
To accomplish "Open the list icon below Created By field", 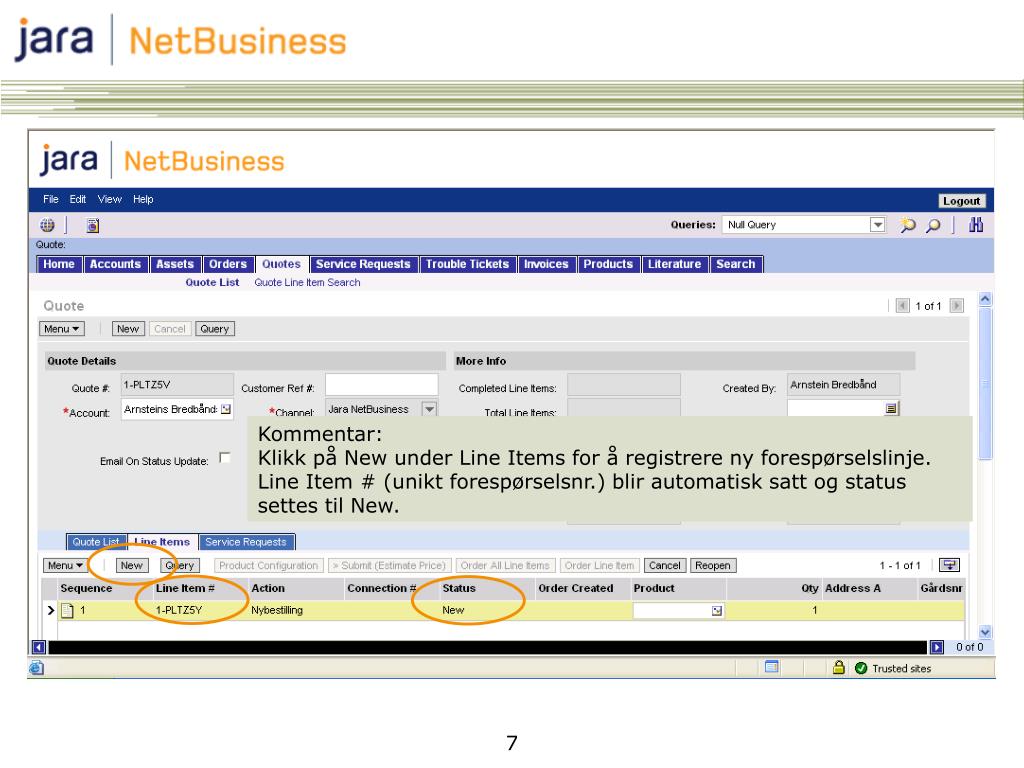I will (x=891, y=409).
